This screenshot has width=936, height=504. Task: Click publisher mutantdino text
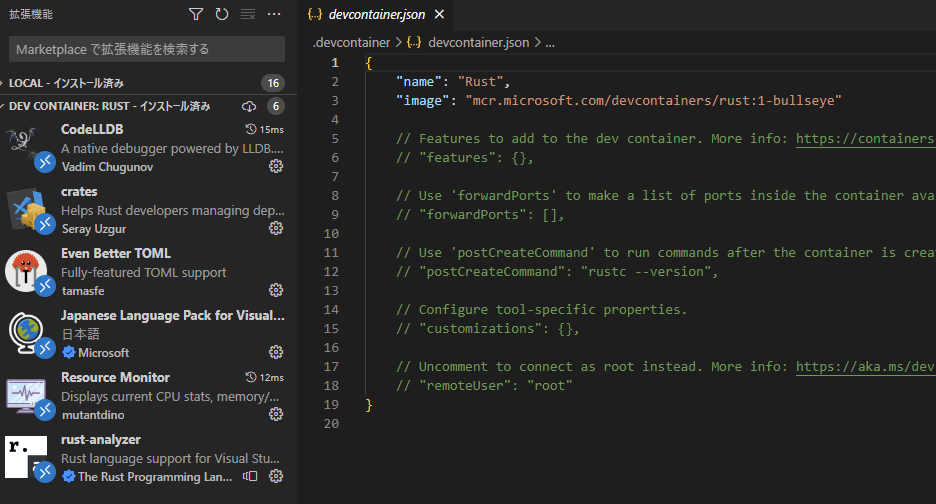coord(93,414)
